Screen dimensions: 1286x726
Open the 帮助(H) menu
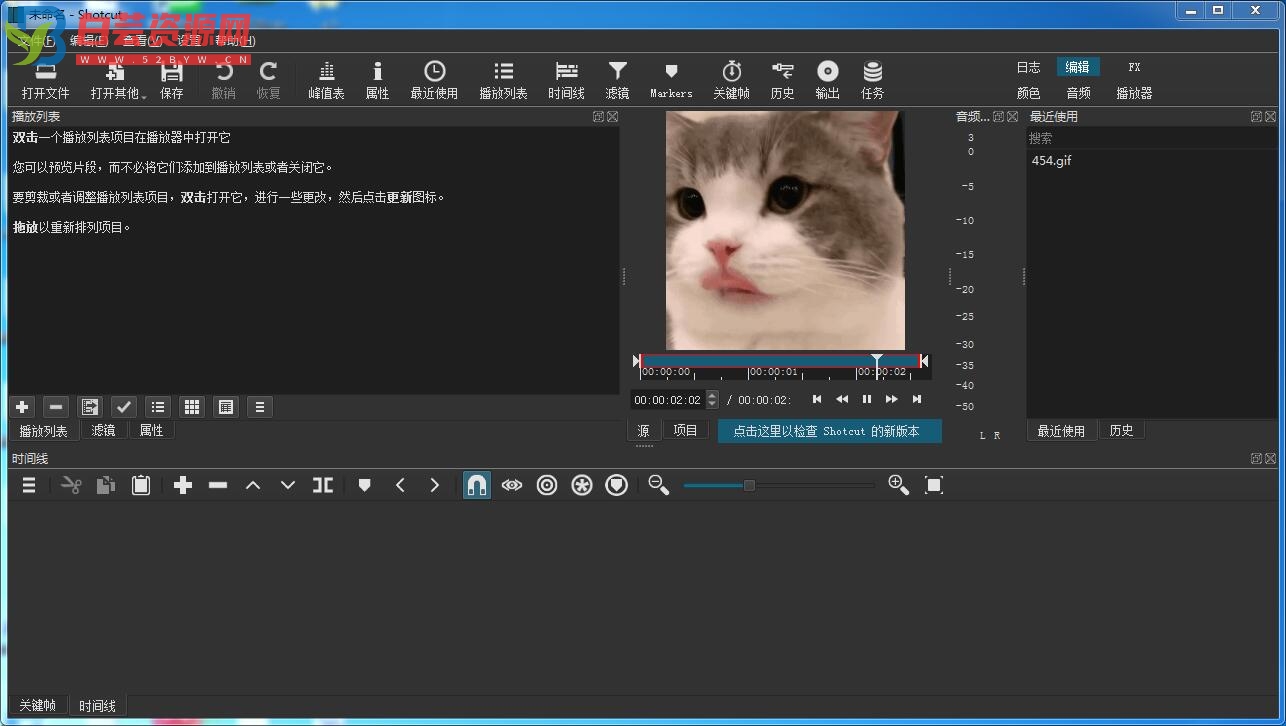[234, 41]
